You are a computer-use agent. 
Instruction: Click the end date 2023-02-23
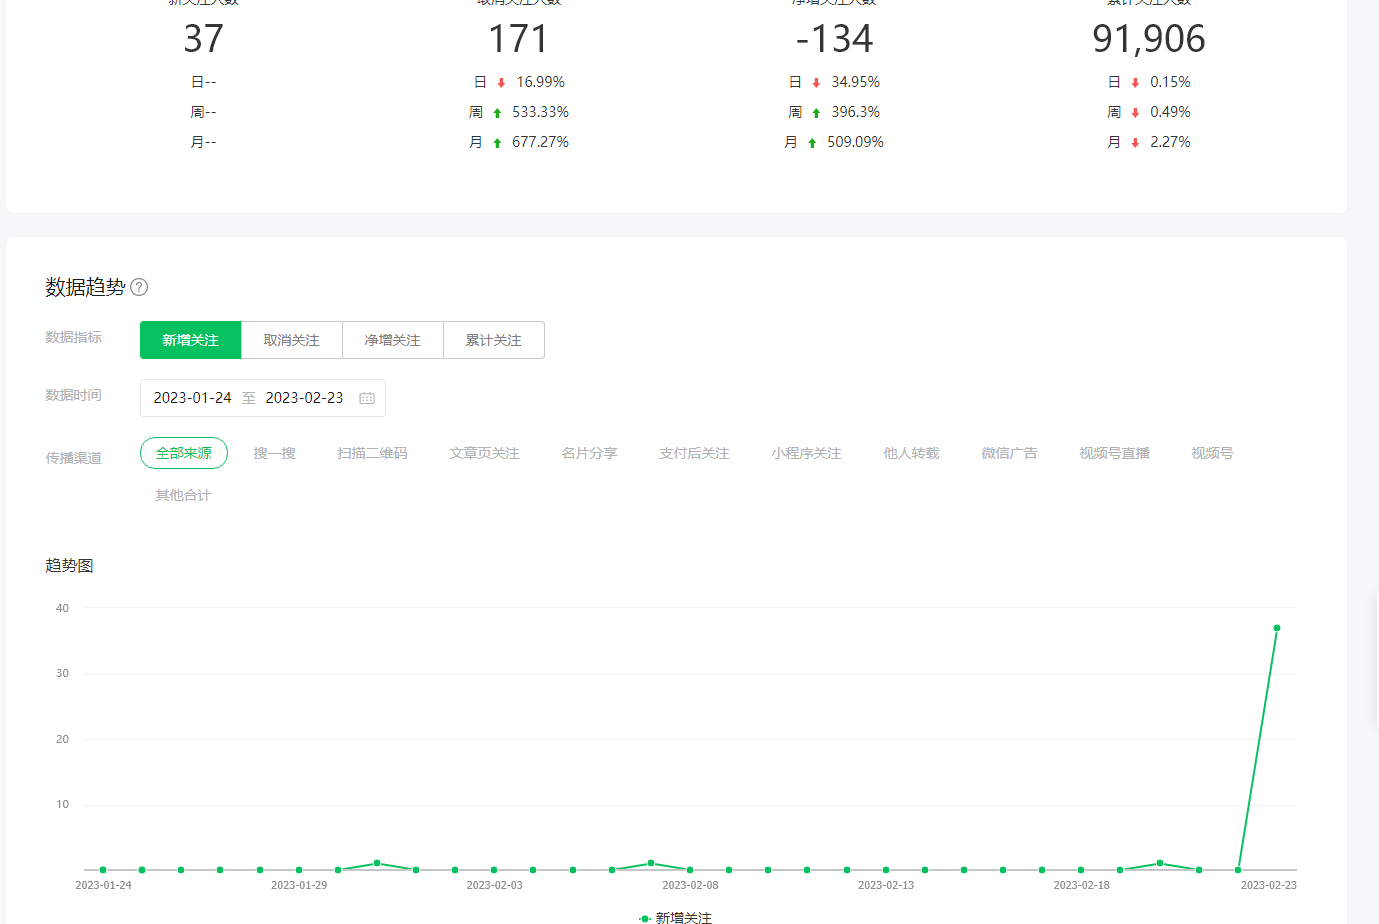tap(304, 398)
